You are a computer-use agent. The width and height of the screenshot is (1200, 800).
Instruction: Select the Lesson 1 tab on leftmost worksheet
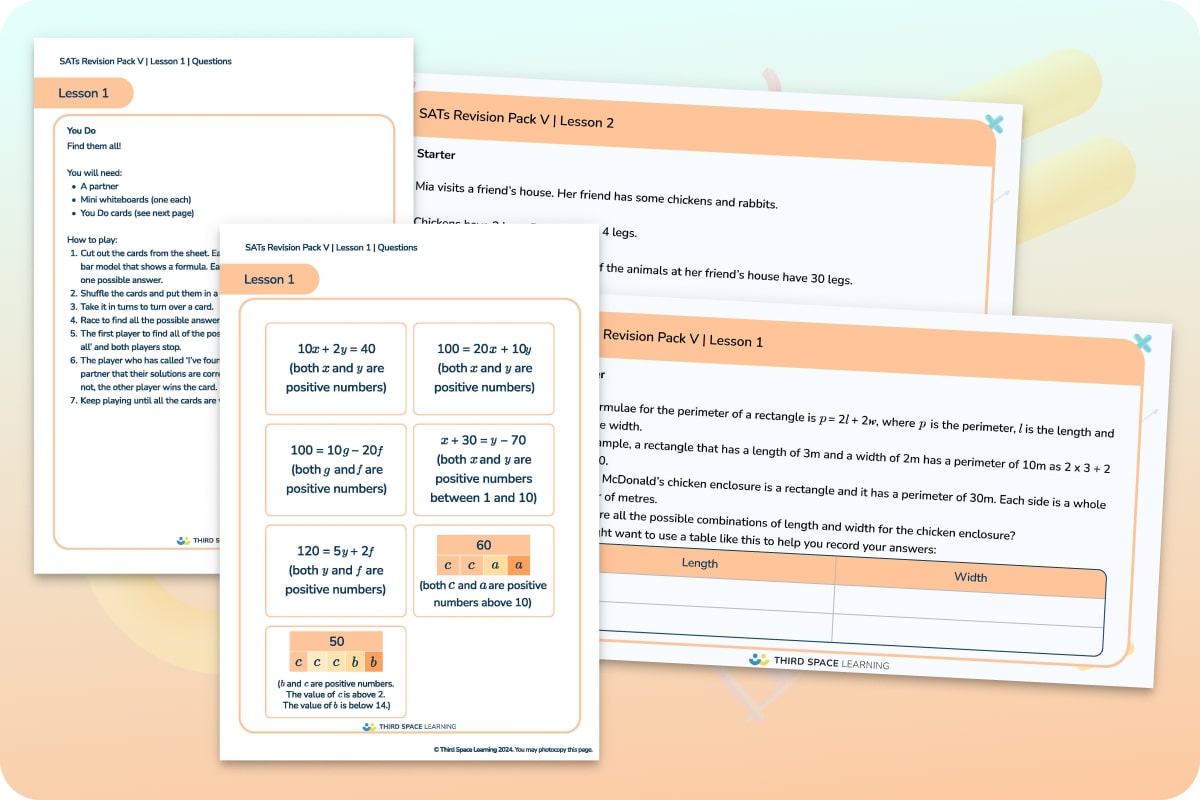(x=84, y=93)
